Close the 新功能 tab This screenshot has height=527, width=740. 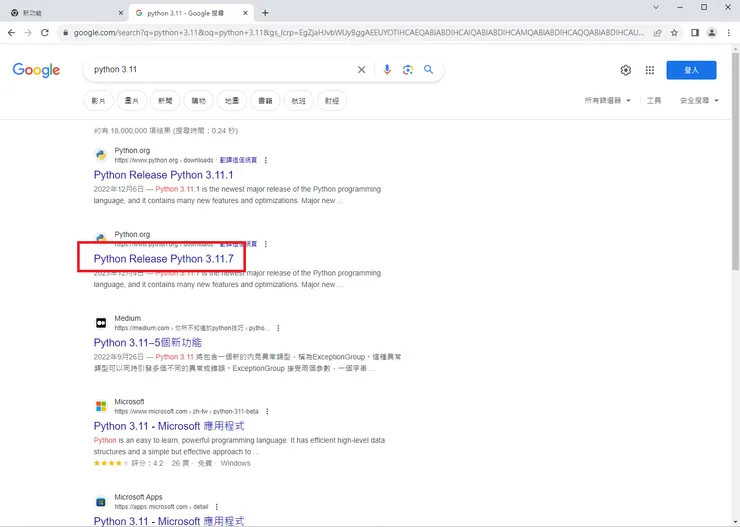tap(120, 13)
